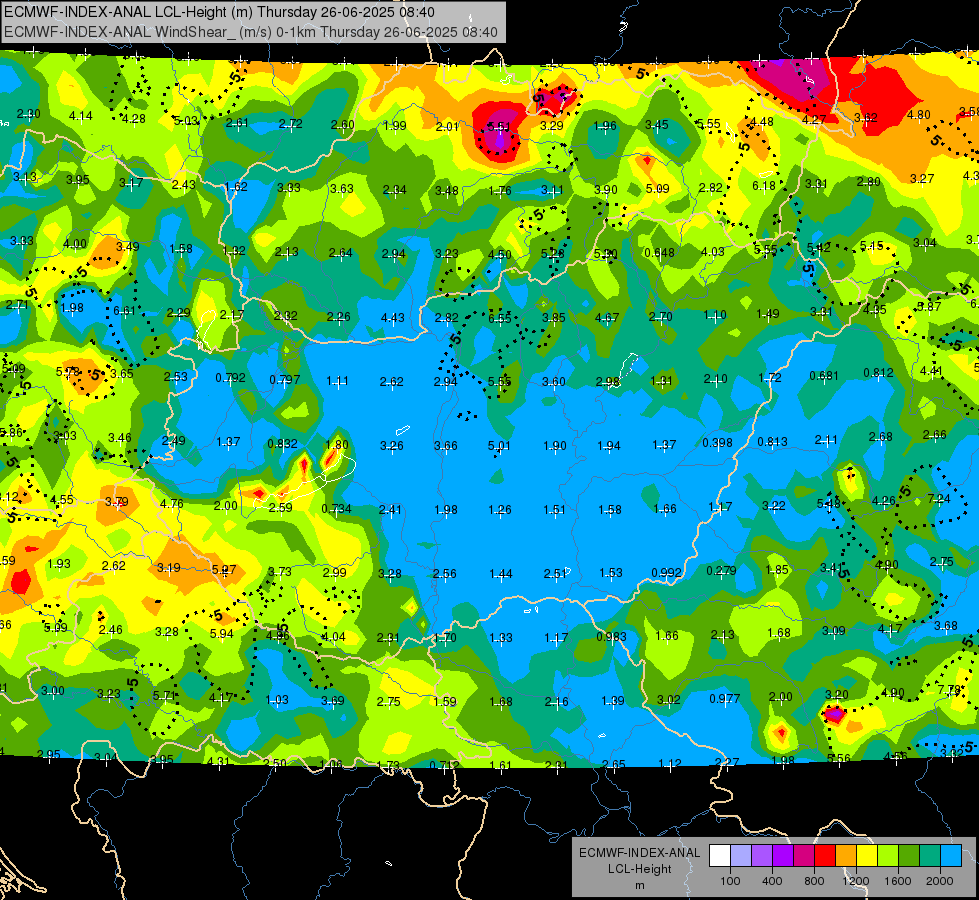979x900 pixels.
Task: Click the legend scale label 1200
Action: point(855,881)
